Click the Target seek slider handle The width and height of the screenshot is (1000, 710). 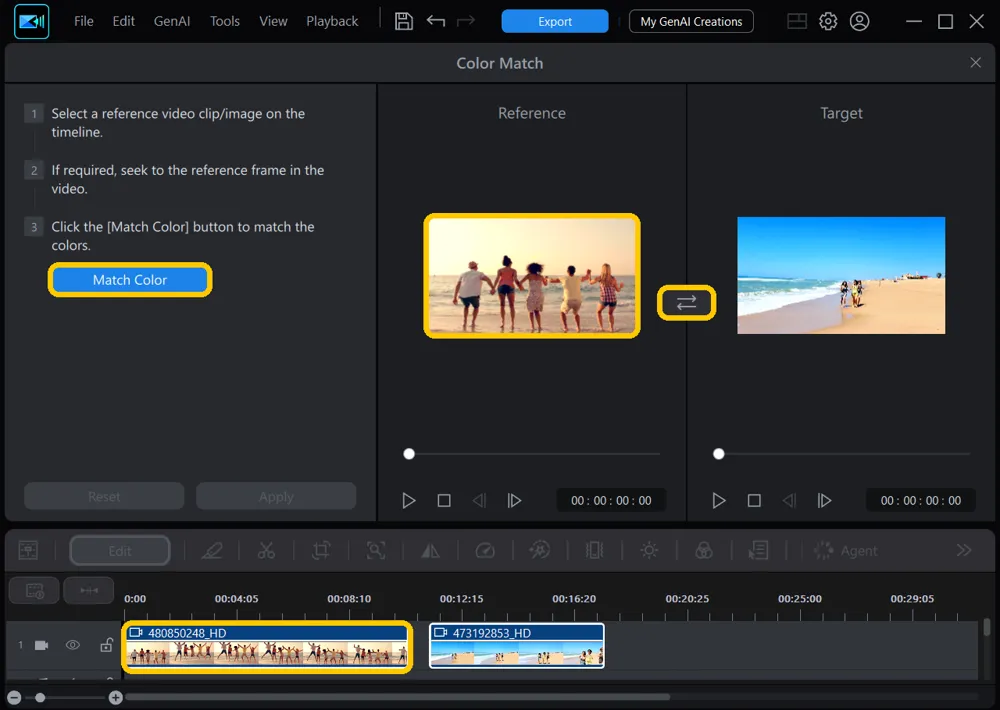[719, 454]
